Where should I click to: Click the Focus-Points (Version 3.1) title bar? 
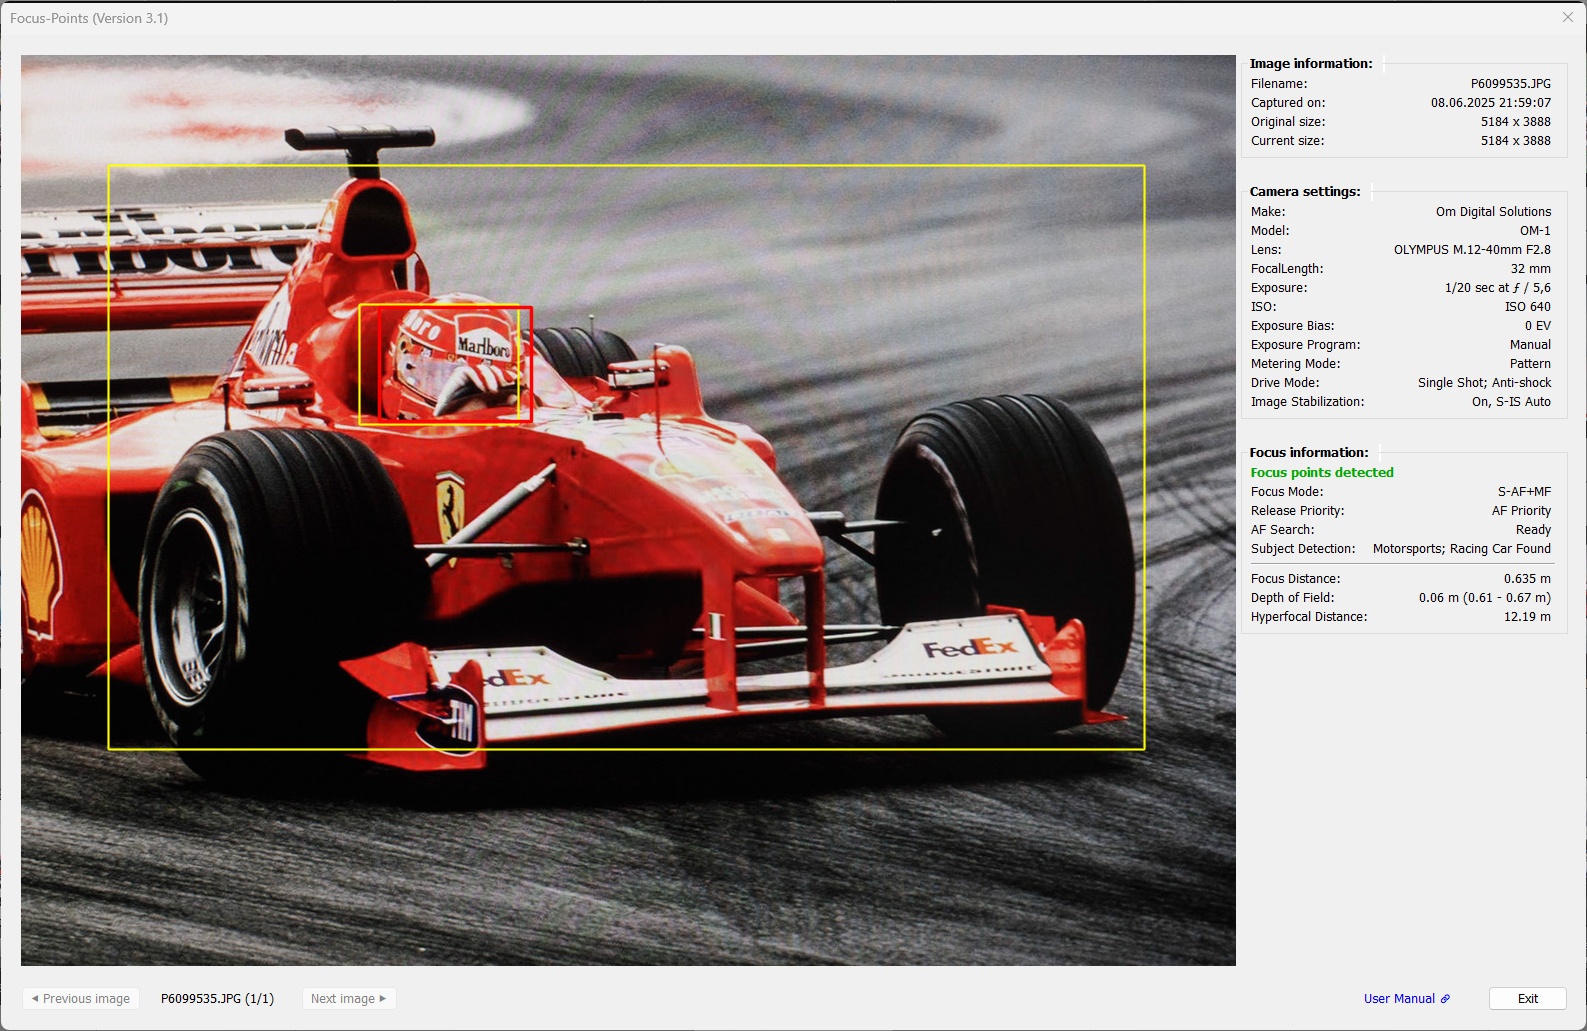pyautogui.click(x=89, y=18)
